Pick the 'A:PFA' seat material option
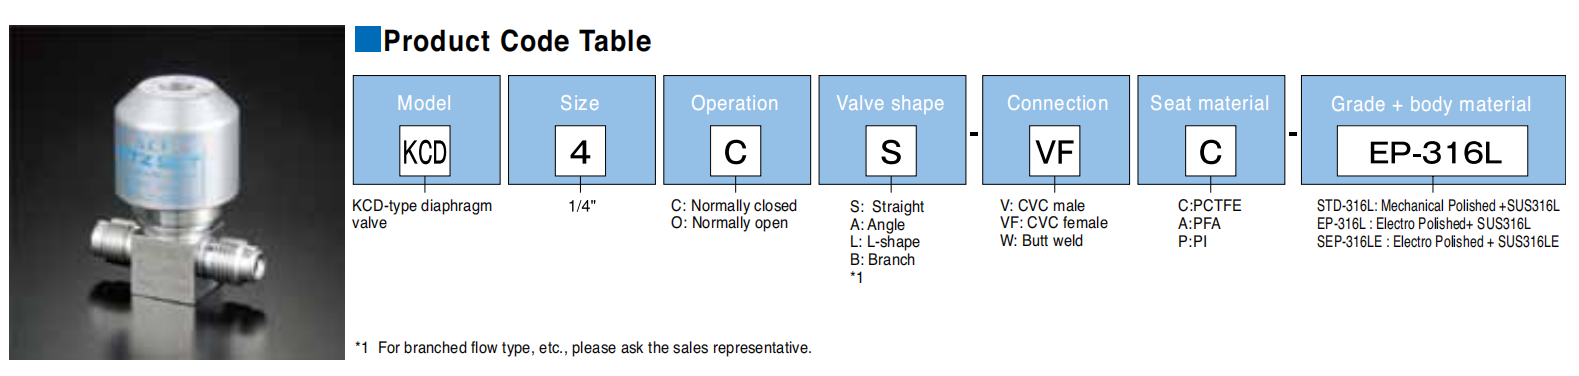 click(1199, 224)
